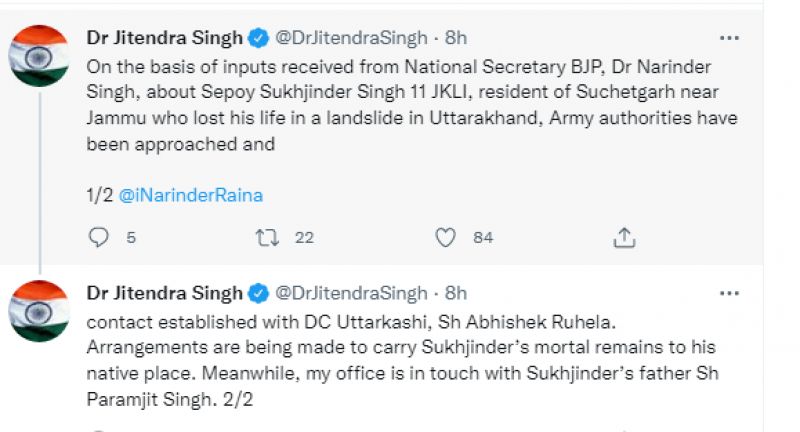This screenshot has width=800, height=432.
Task: Open Dr Jitendra Singh name in second tweet
Action: 165,293
